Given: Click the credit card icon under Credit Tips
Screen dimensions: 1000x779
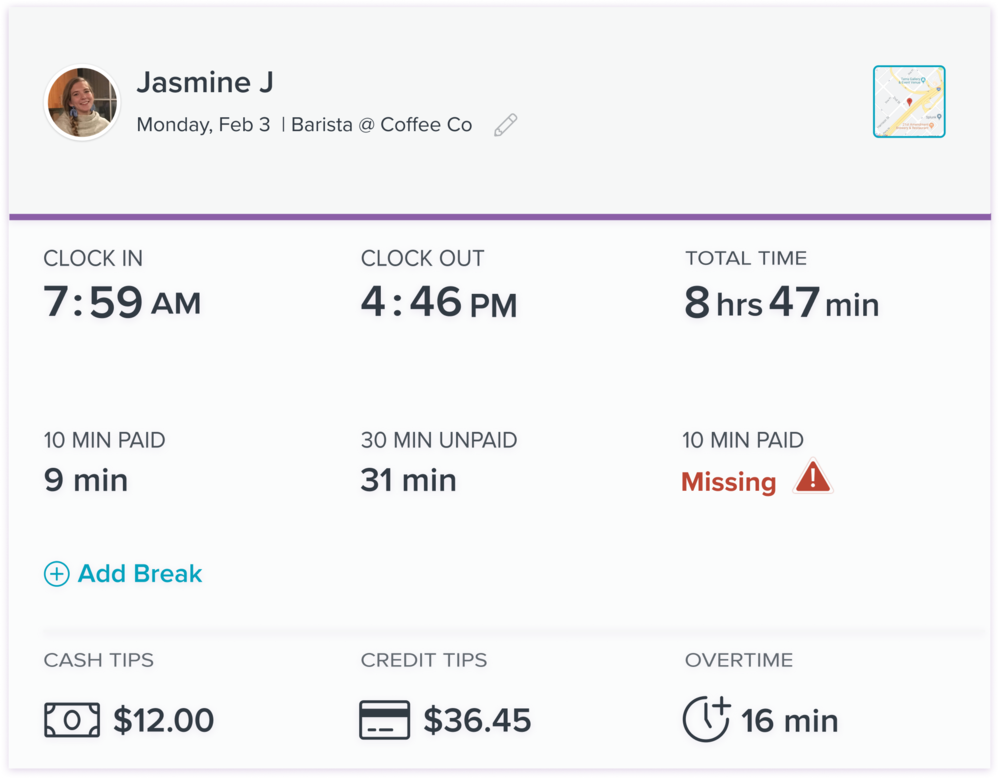Looking at the screenshot, I should pos(385,720).
